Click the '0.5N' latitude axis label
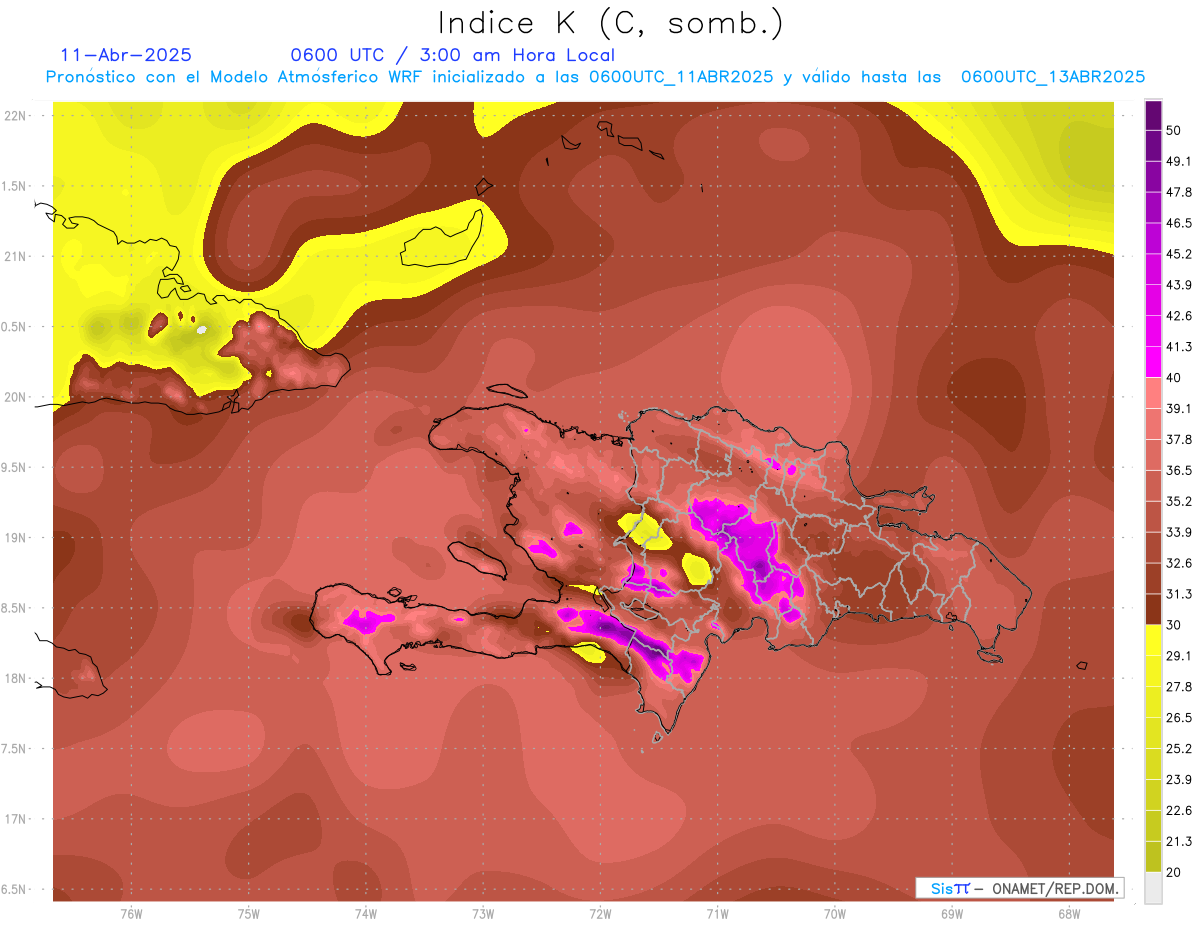This screenshot has width=1200, height=927. [14, 326]
